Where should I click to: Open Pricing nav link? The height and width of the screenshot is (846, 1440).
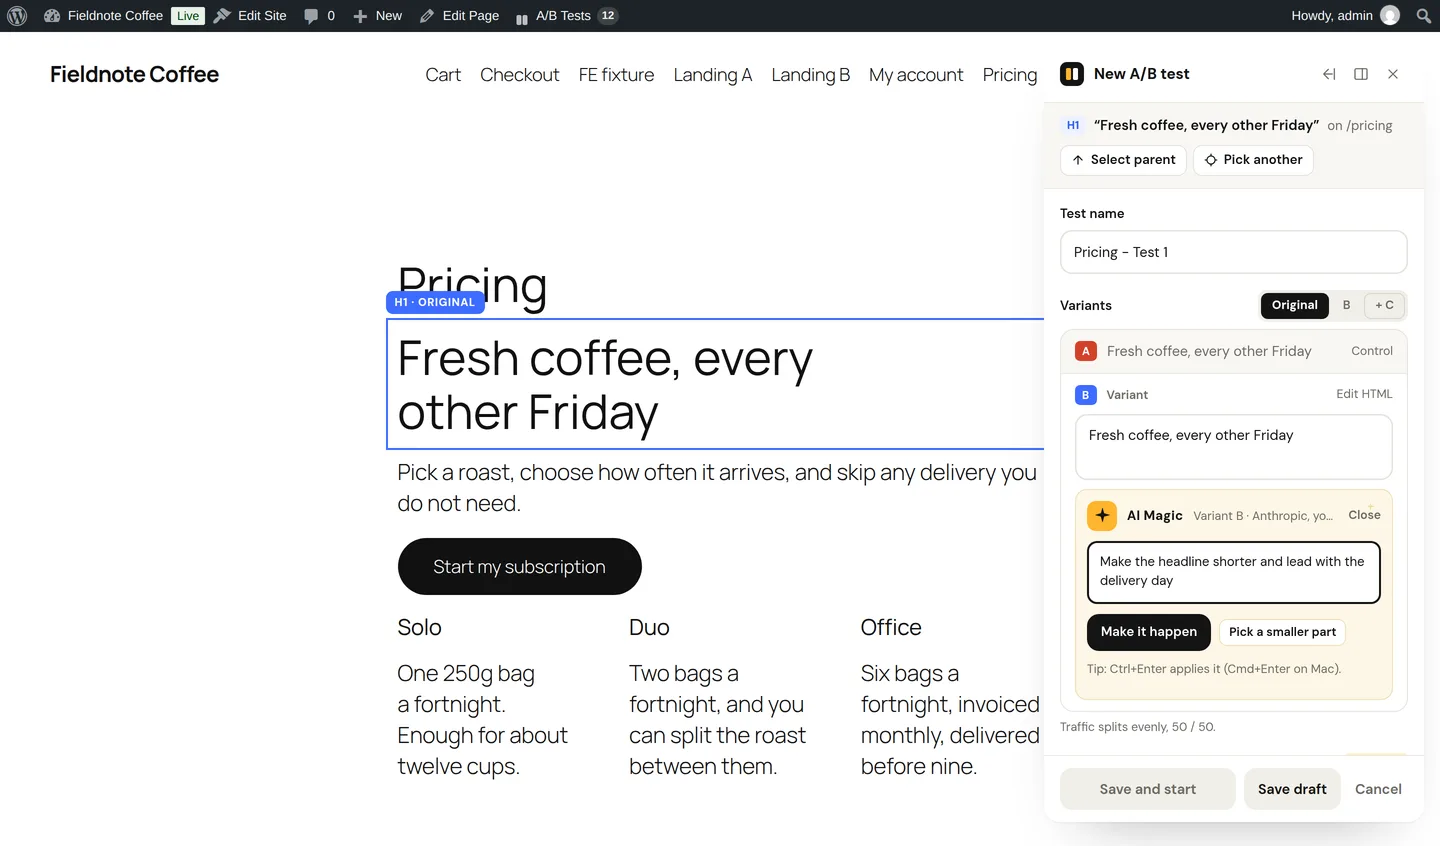click(1010, 75)
